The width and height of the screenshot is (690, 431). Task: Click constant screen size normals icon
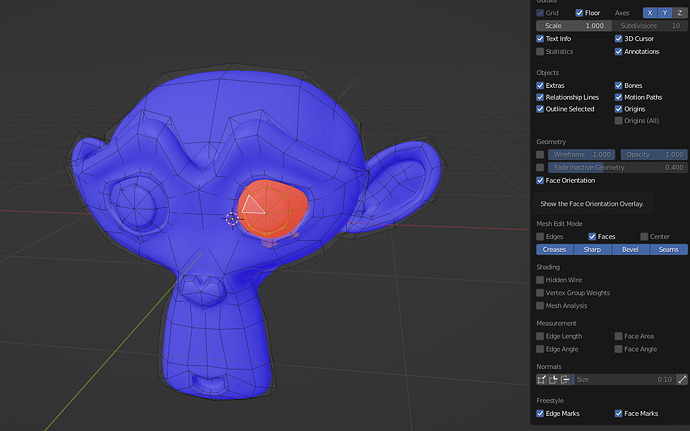(682, 380)
